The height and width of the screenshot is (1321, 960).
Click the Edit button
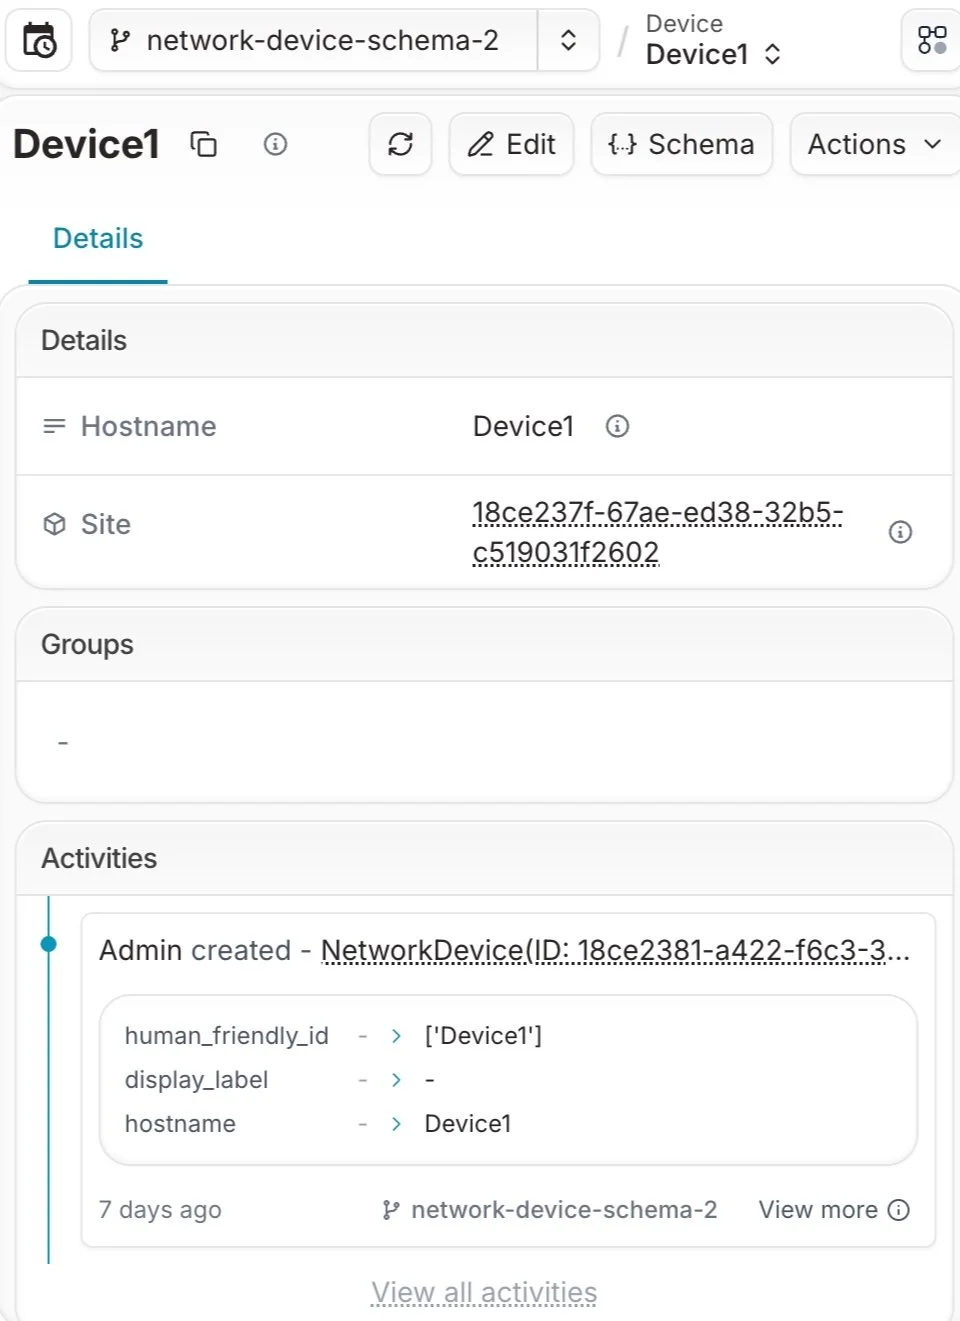pyautogui.click(x=511, y=144)
